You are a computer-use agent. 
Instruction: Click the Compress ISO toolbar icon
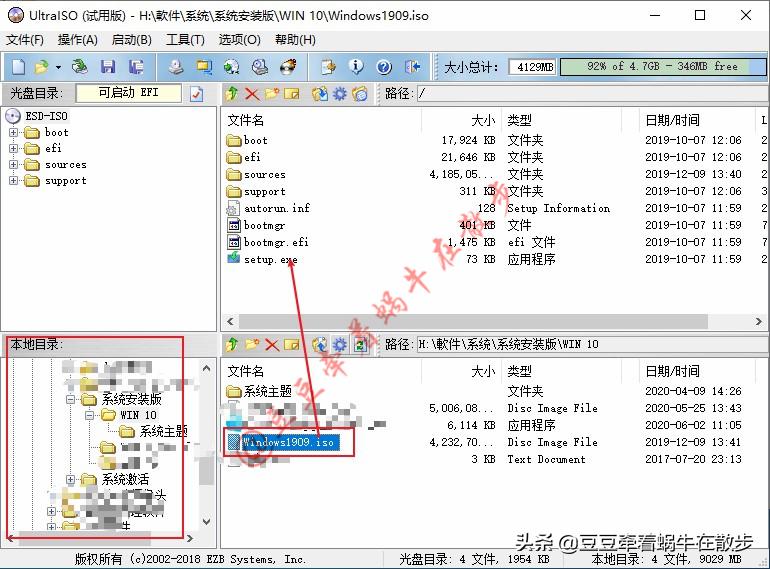tap(231, 67)
